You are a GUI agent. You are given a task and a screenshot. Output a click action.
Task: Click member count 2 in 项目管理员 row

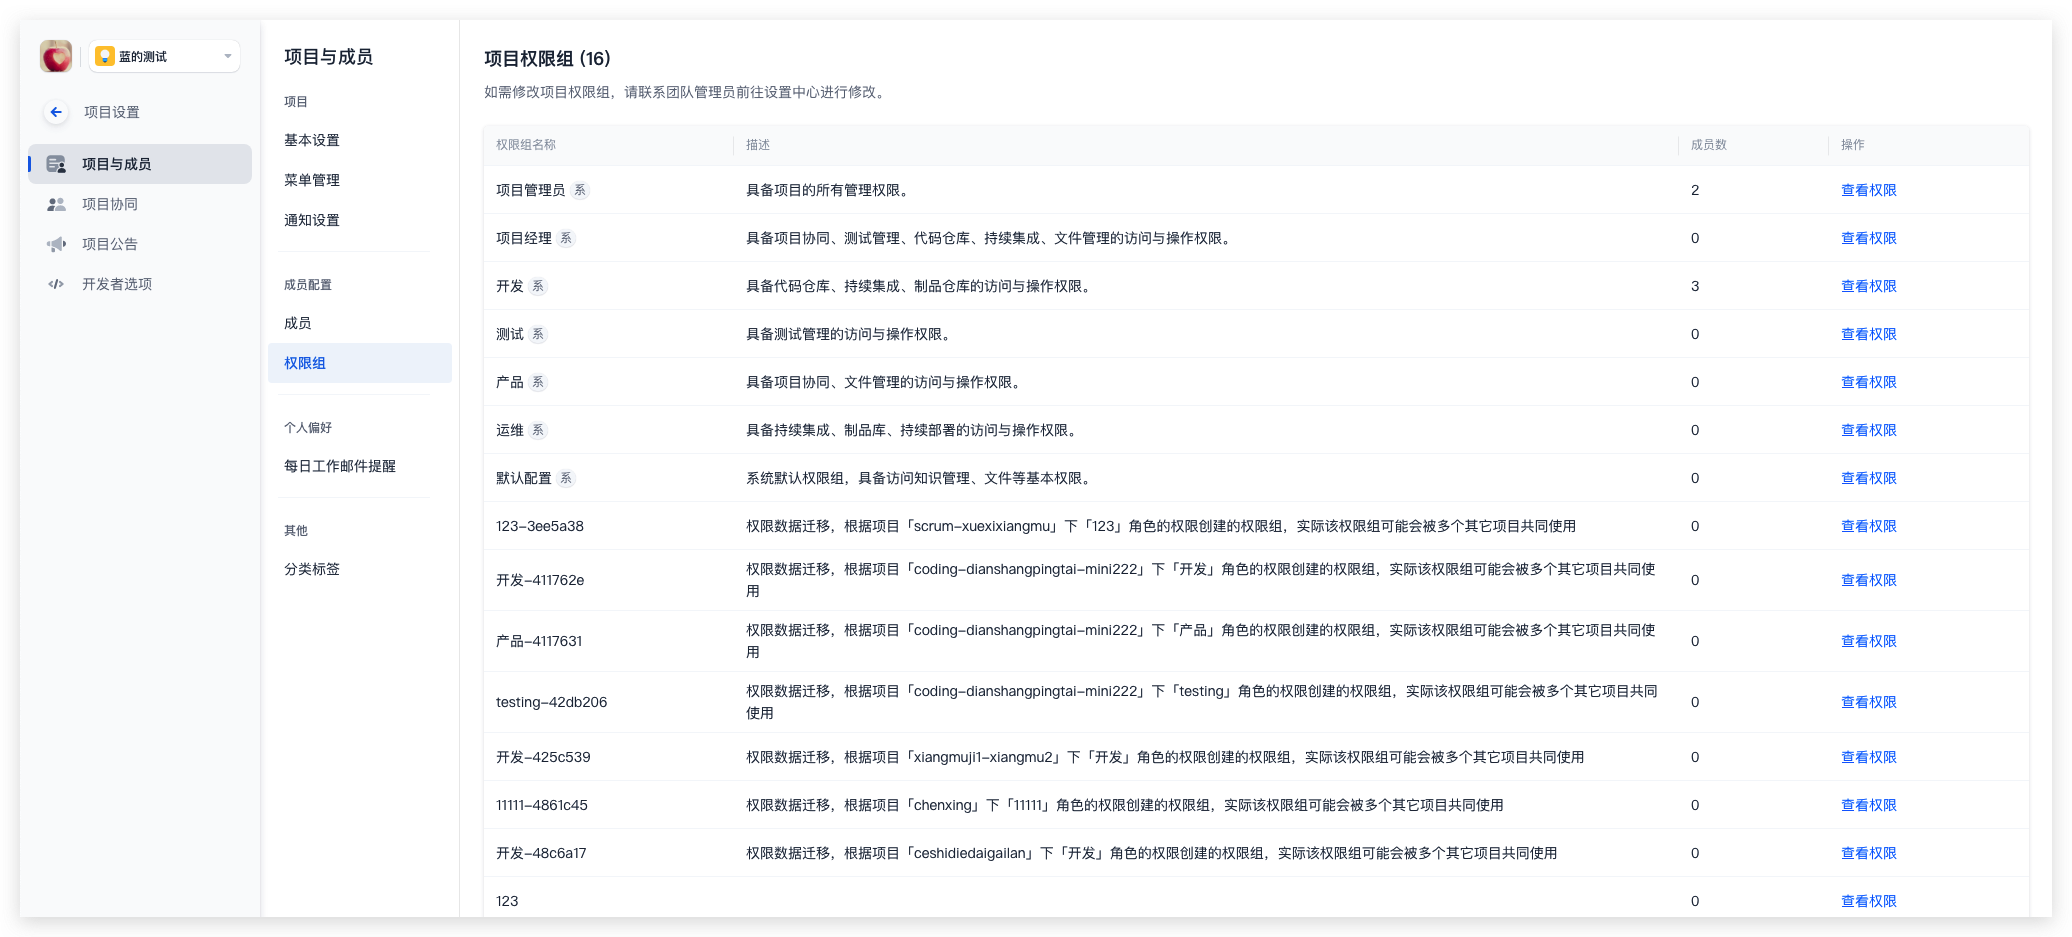pos(1695,190)
